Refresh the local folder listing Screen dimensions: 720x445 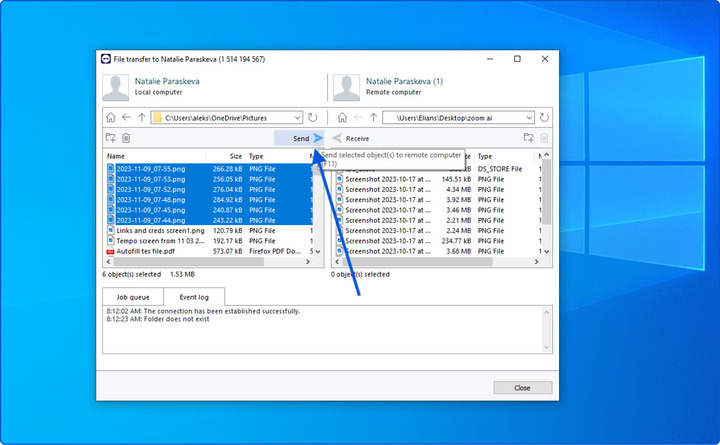coord(313,118)
